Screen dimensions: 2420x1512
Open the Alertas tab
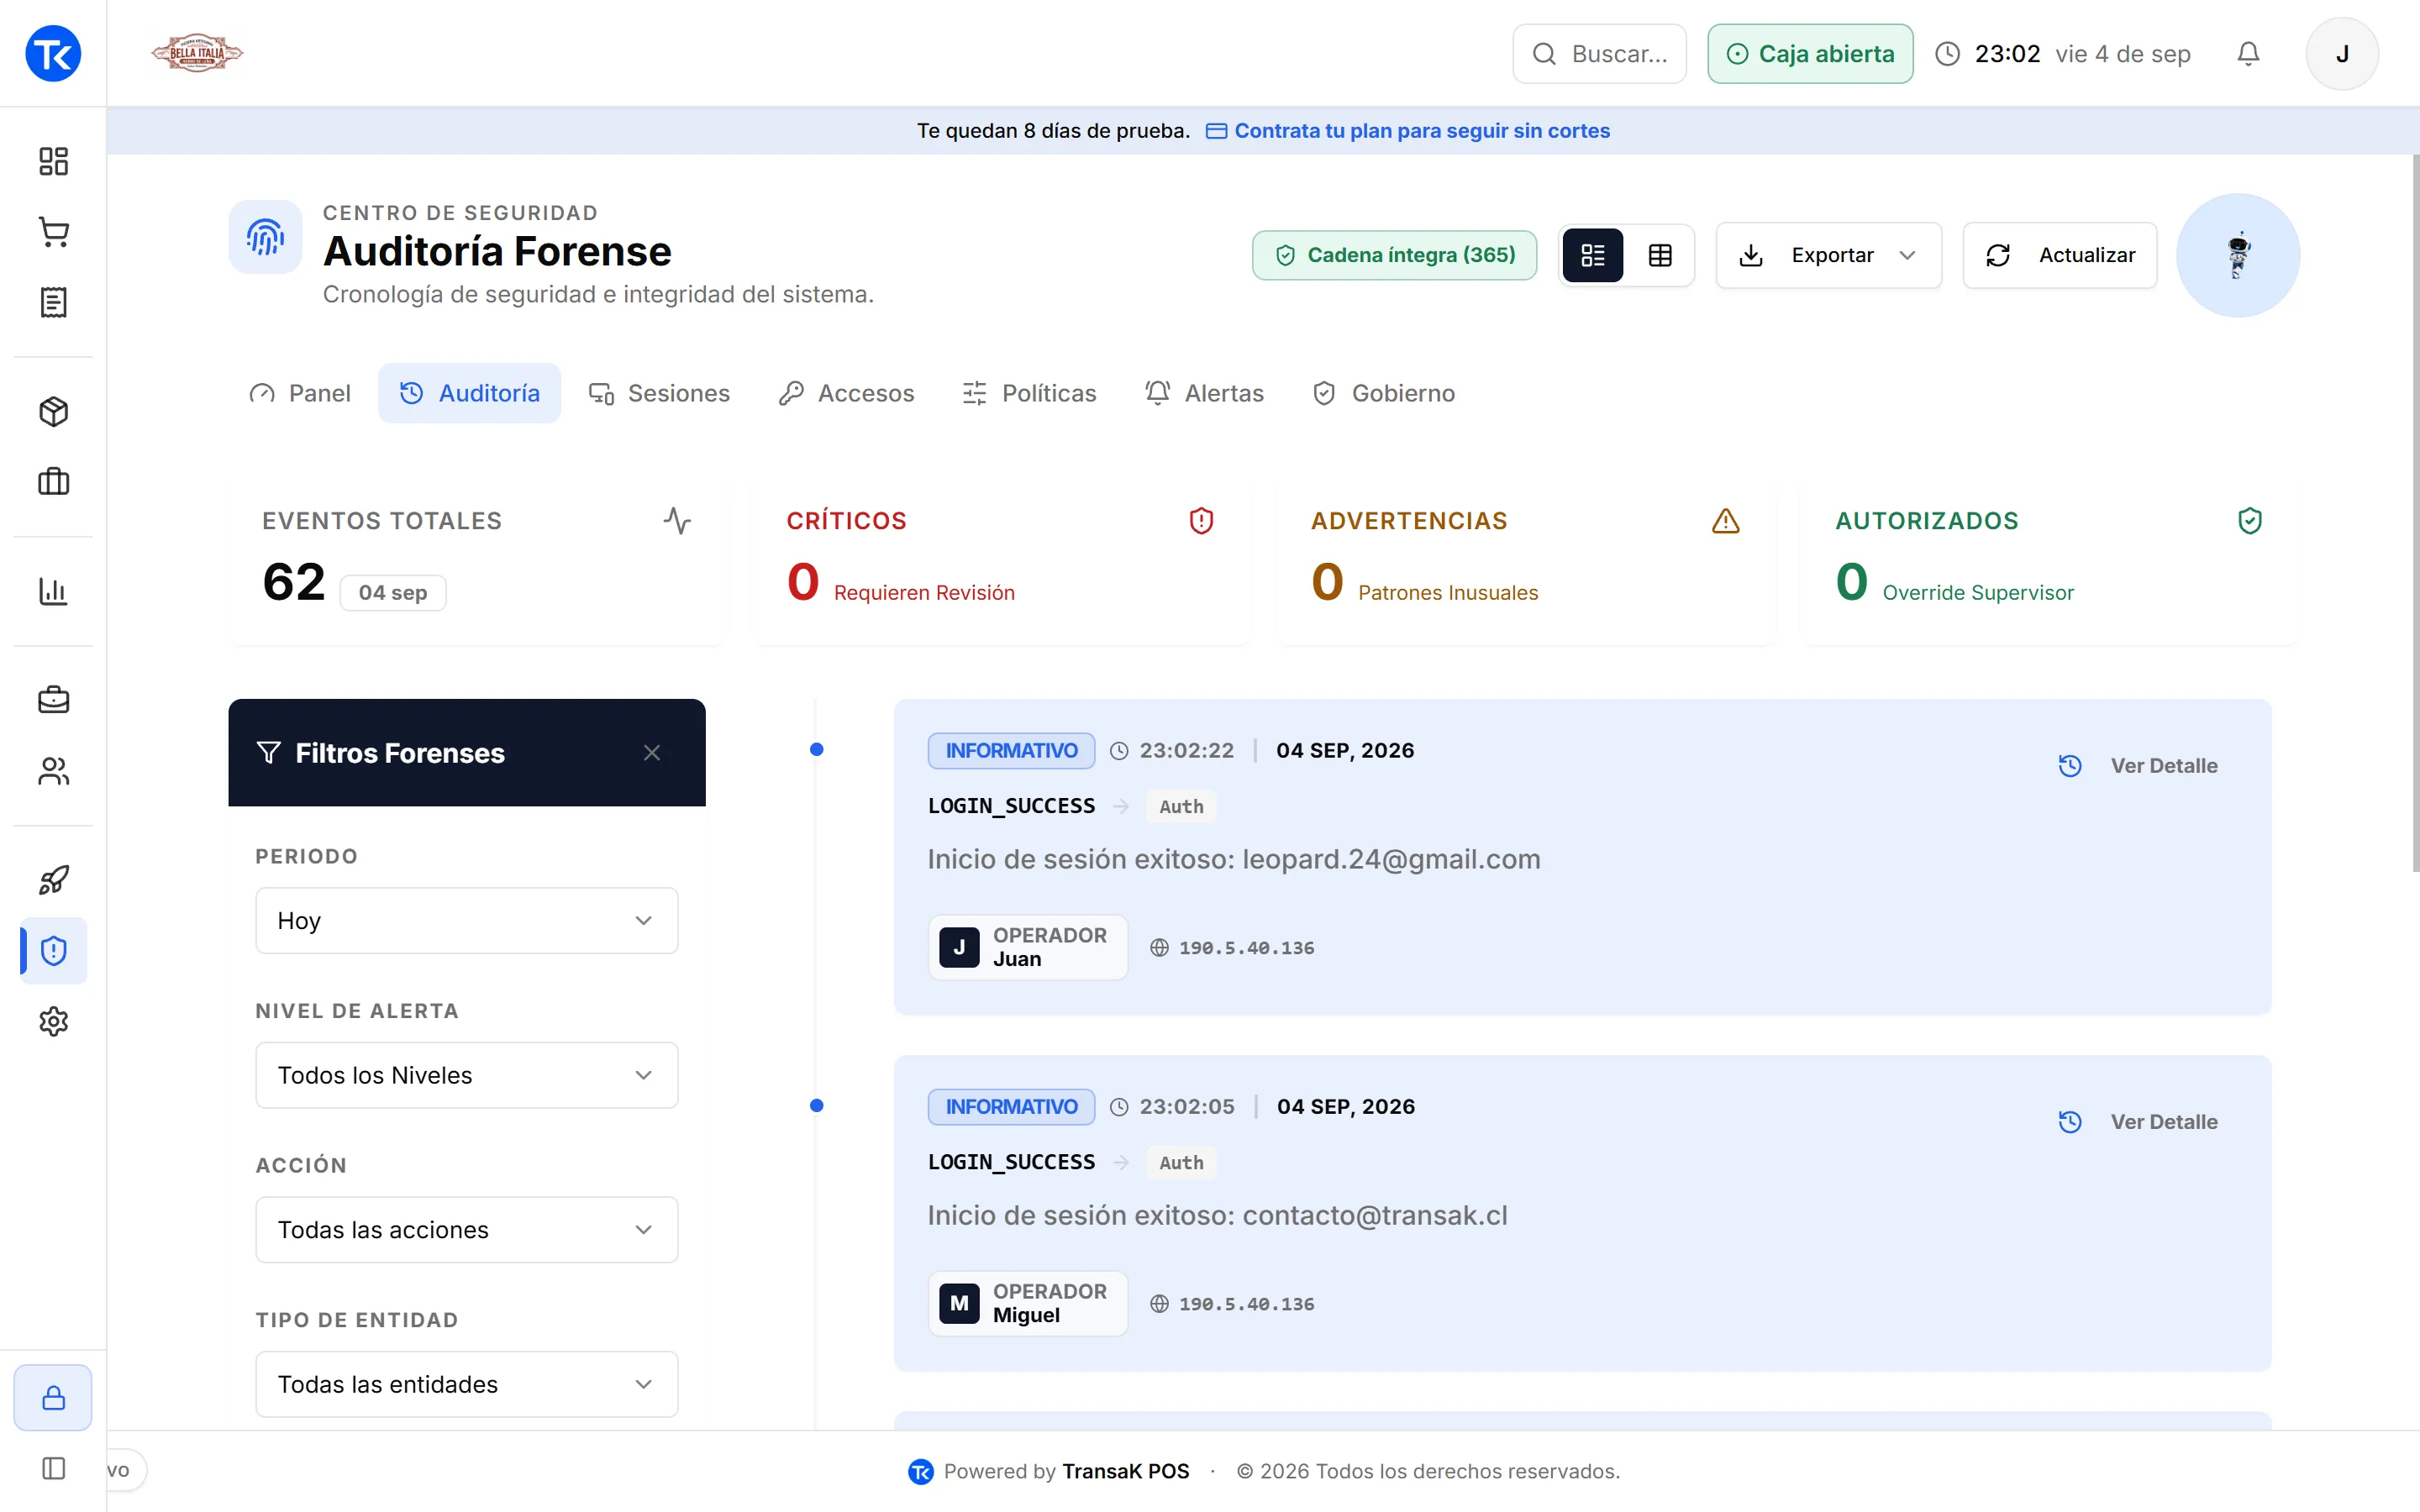click(1204, 393)
